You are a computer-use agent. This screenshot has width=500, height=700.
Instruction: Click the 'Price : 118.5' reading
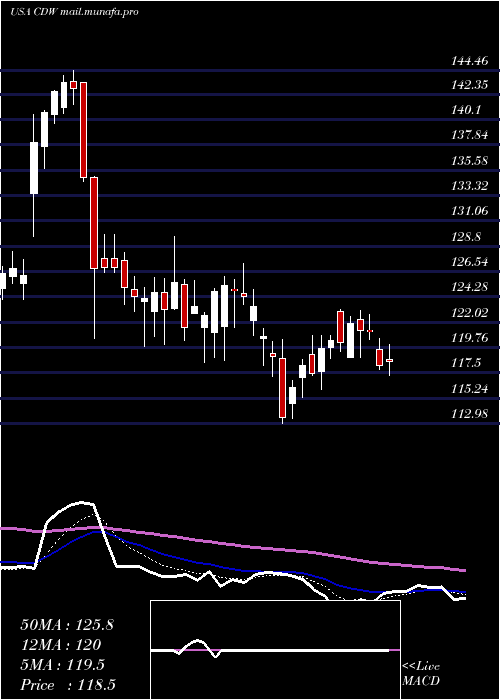[70, 685]
